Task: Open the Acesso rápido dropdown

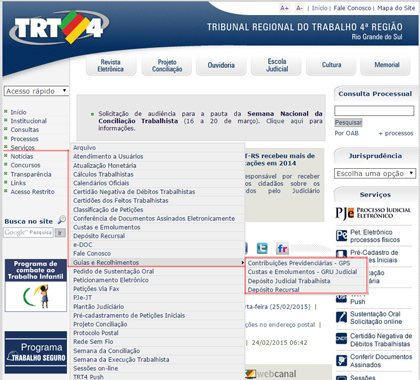Action: [36, 91]
